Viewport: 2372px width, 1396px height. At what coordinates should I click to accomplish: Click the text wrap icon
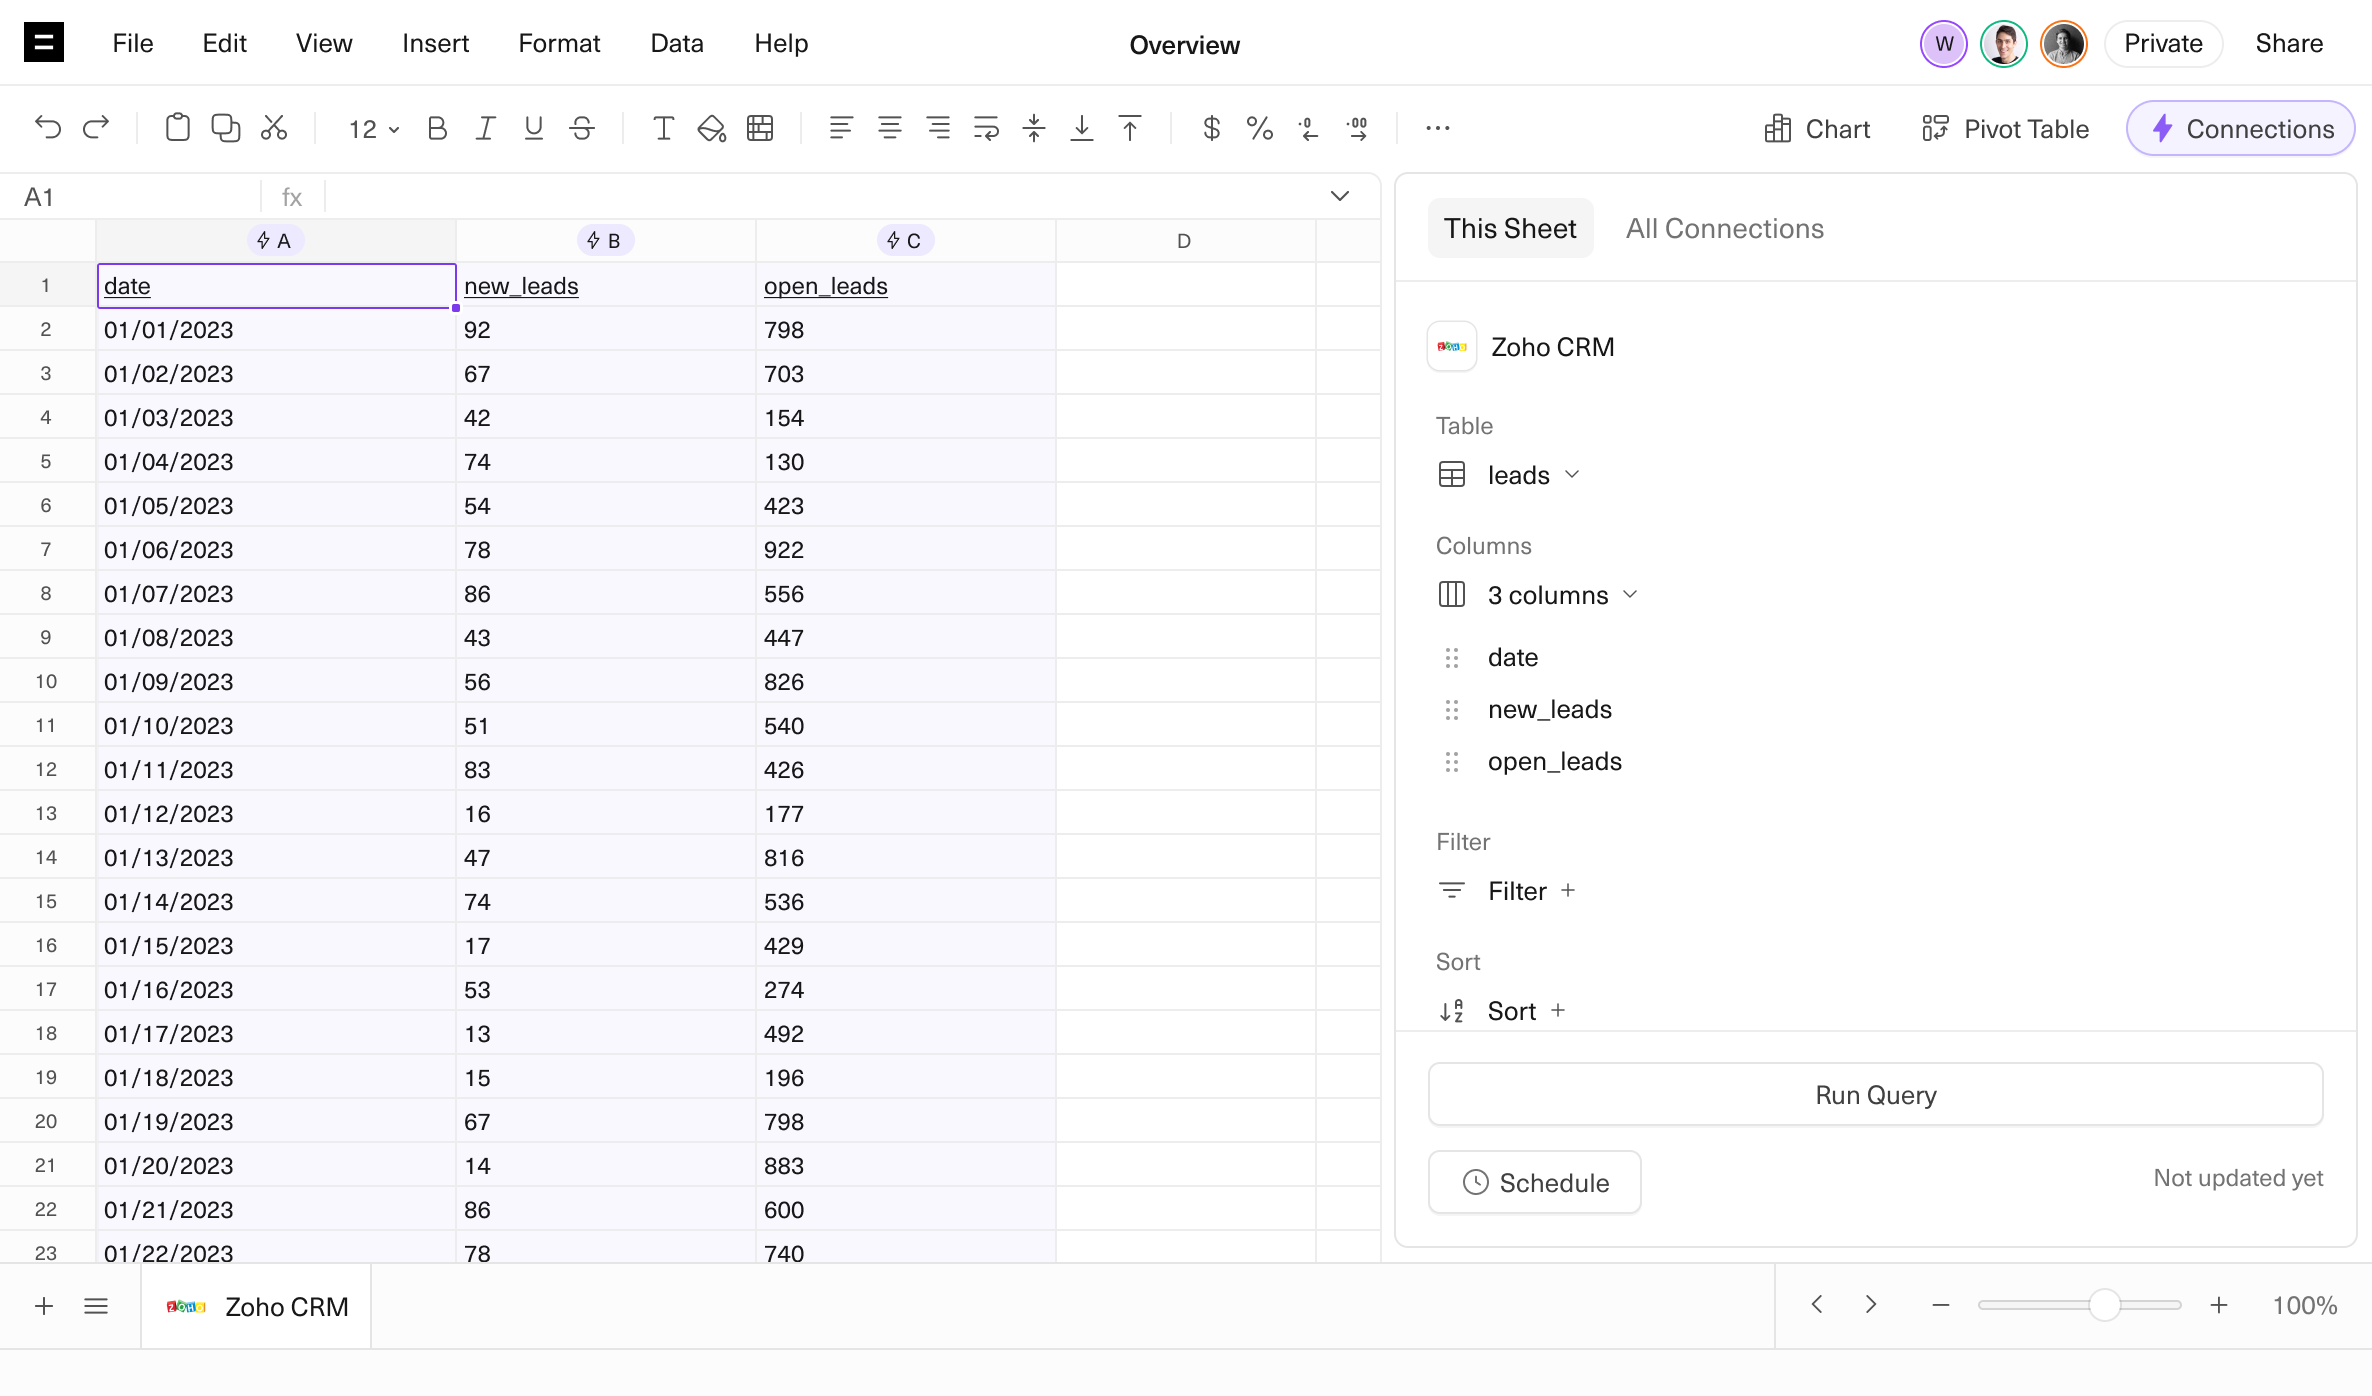[x=986, y=128]
